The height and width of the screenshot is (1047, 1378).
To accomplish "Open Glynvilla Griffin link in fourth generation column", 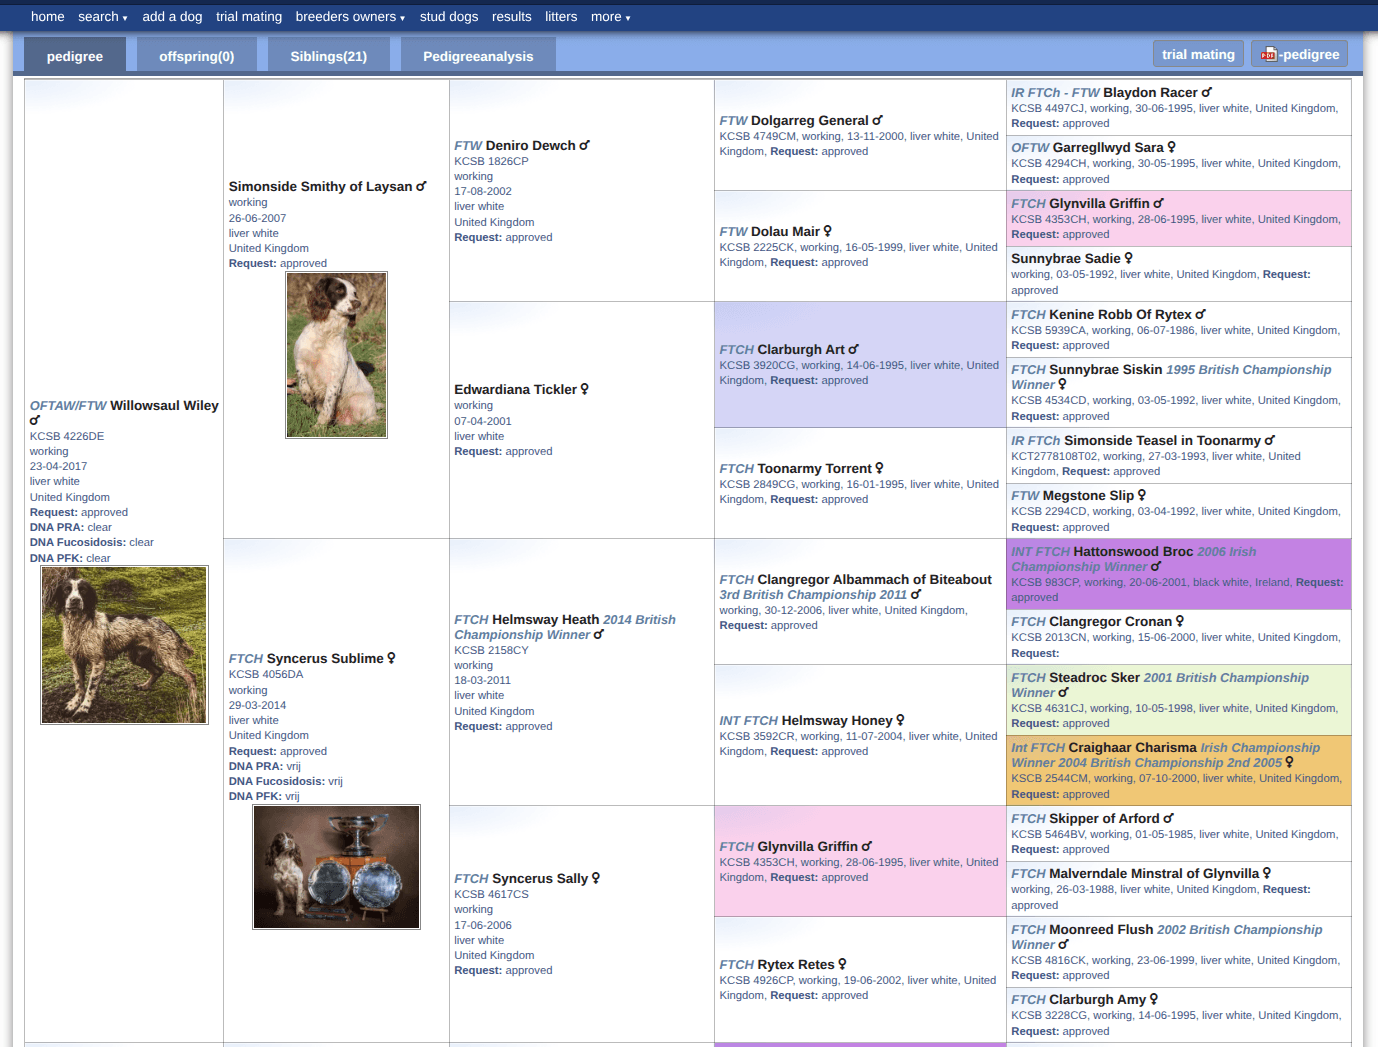I will pos(808,846).
